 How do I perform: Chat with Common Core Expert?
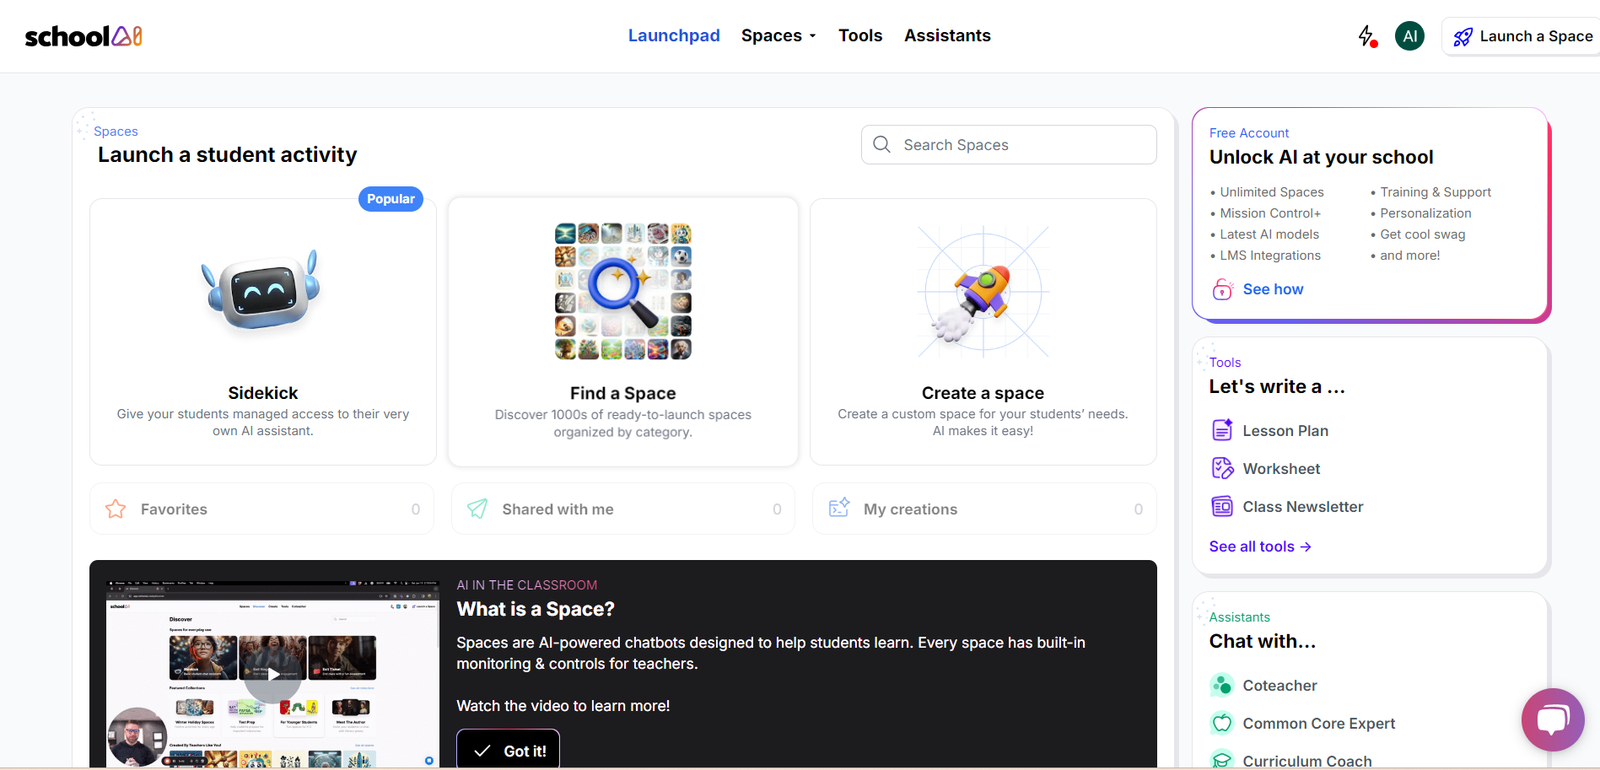[x=1319, y=723]
